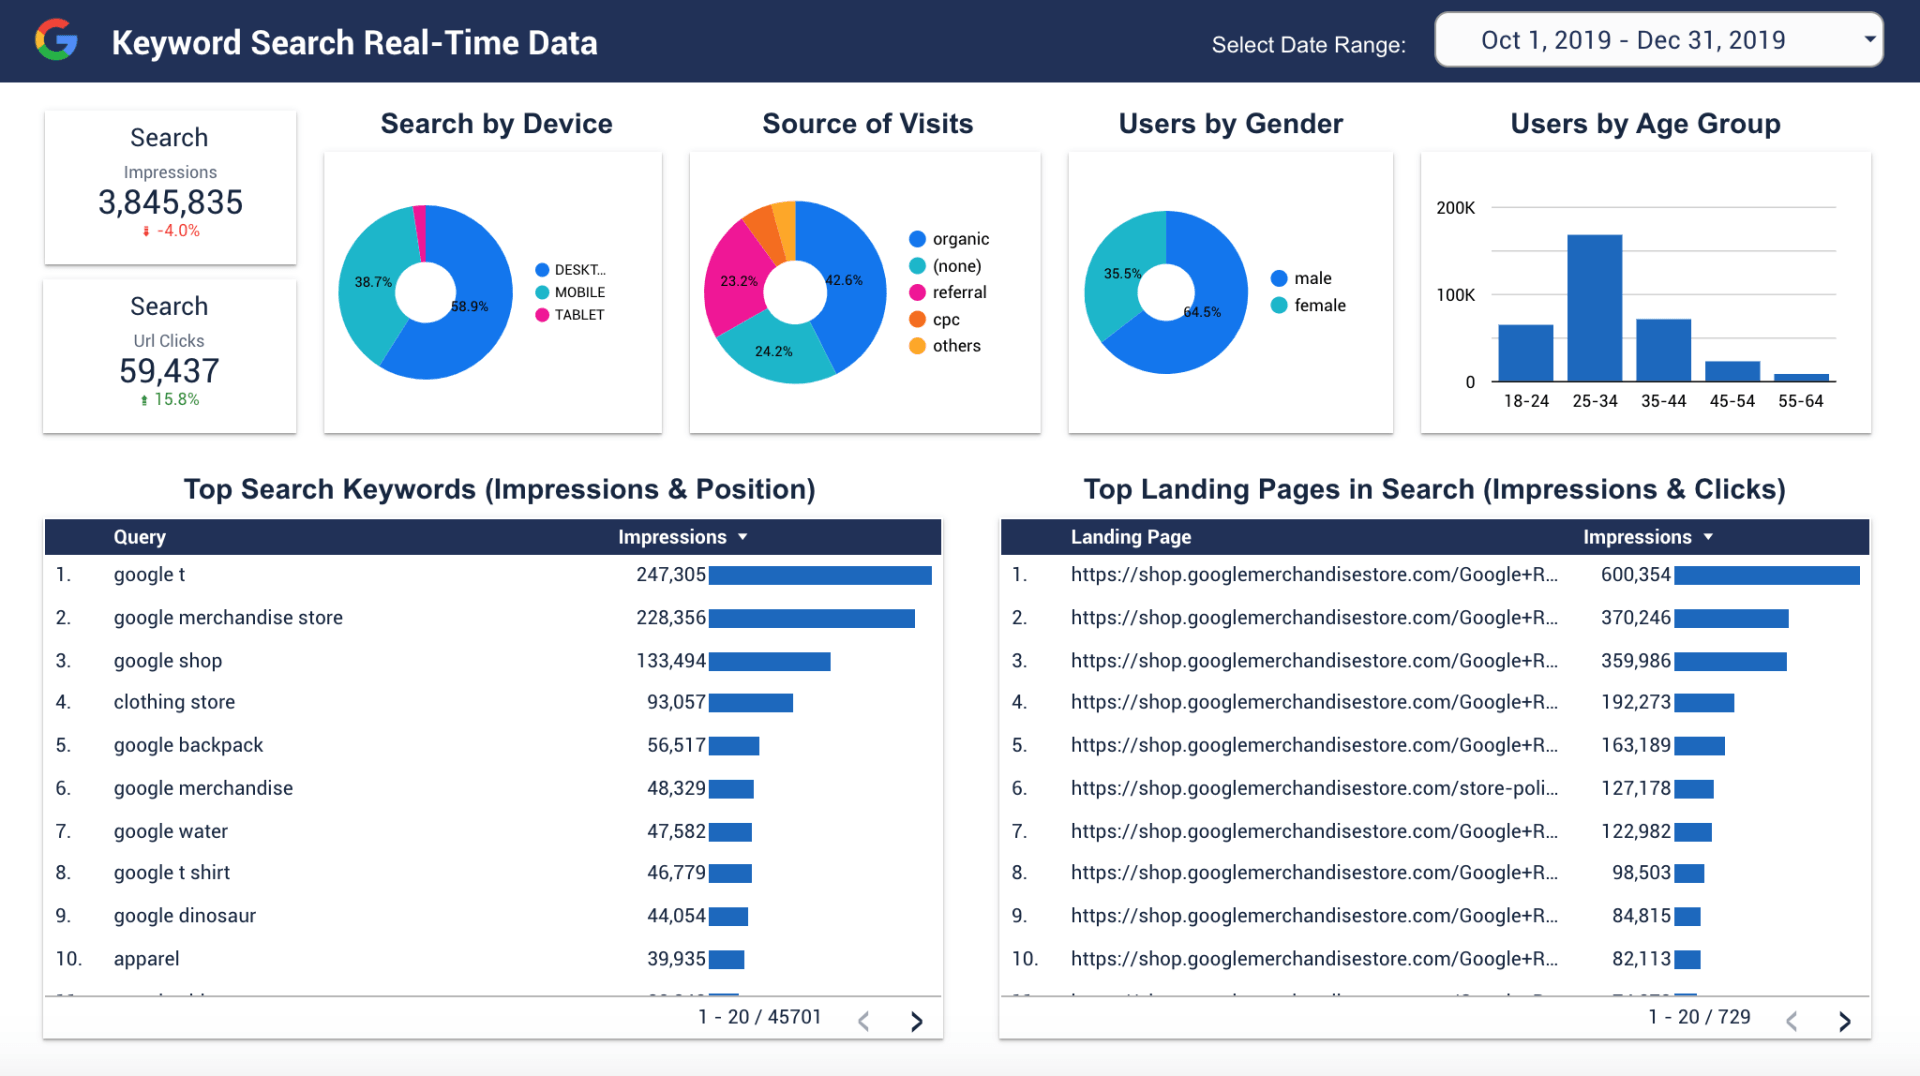Viewport: 1920px width, 1076px height.
Task: Go to previous page of landing pages
Action: click(x=1792, y=1021)
